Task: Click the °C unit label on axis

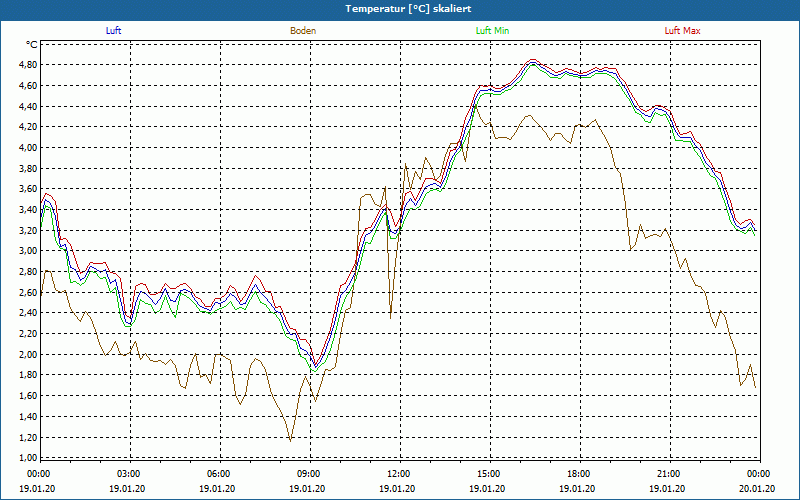Action: 32,45
